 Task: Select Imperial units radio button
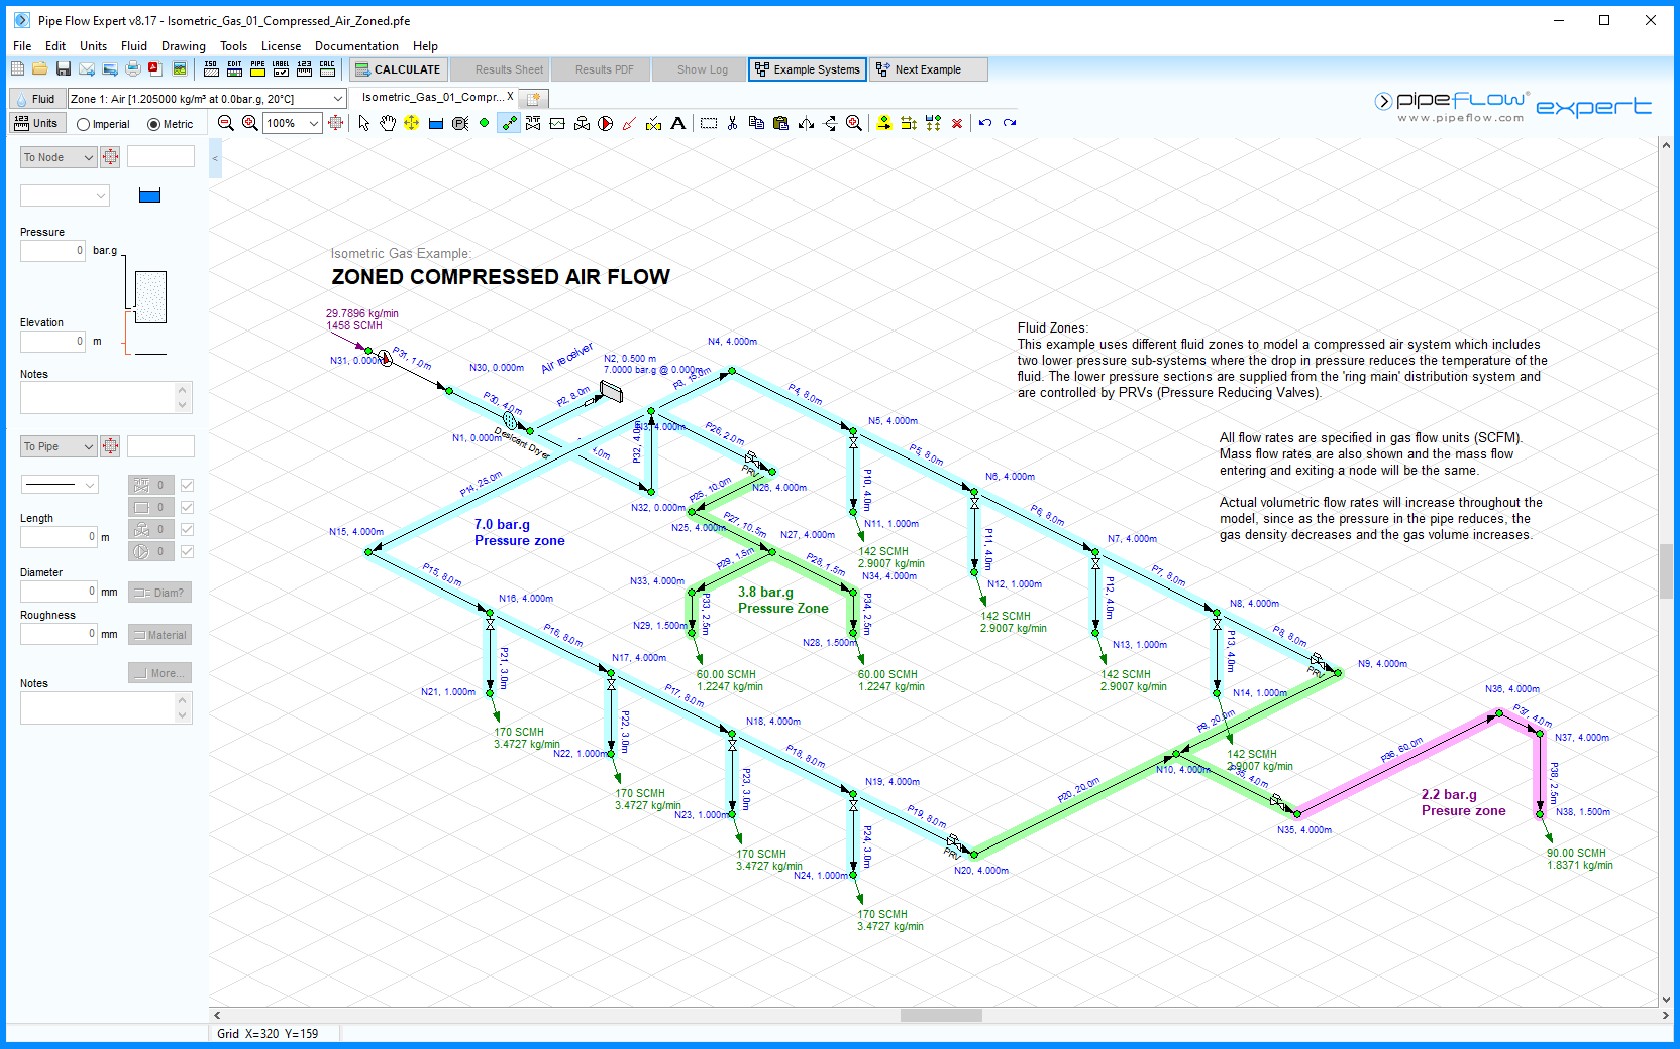tap(84, 125)
